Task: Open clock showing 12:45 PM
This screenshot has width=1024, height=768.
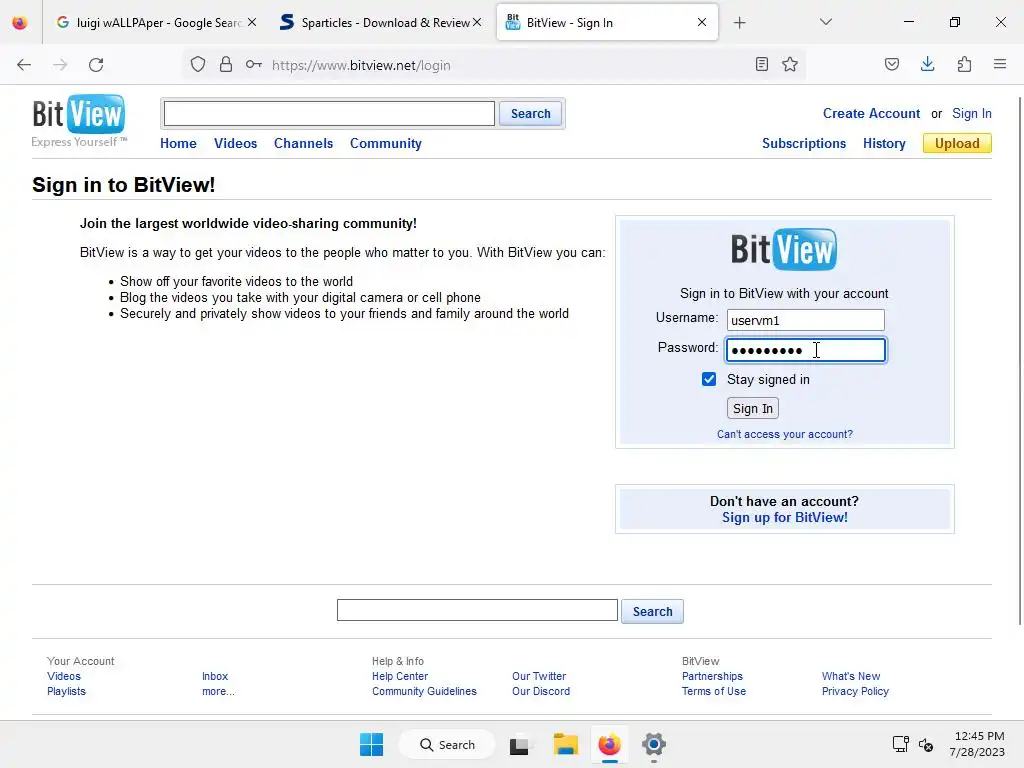Action: click(978, 744)
